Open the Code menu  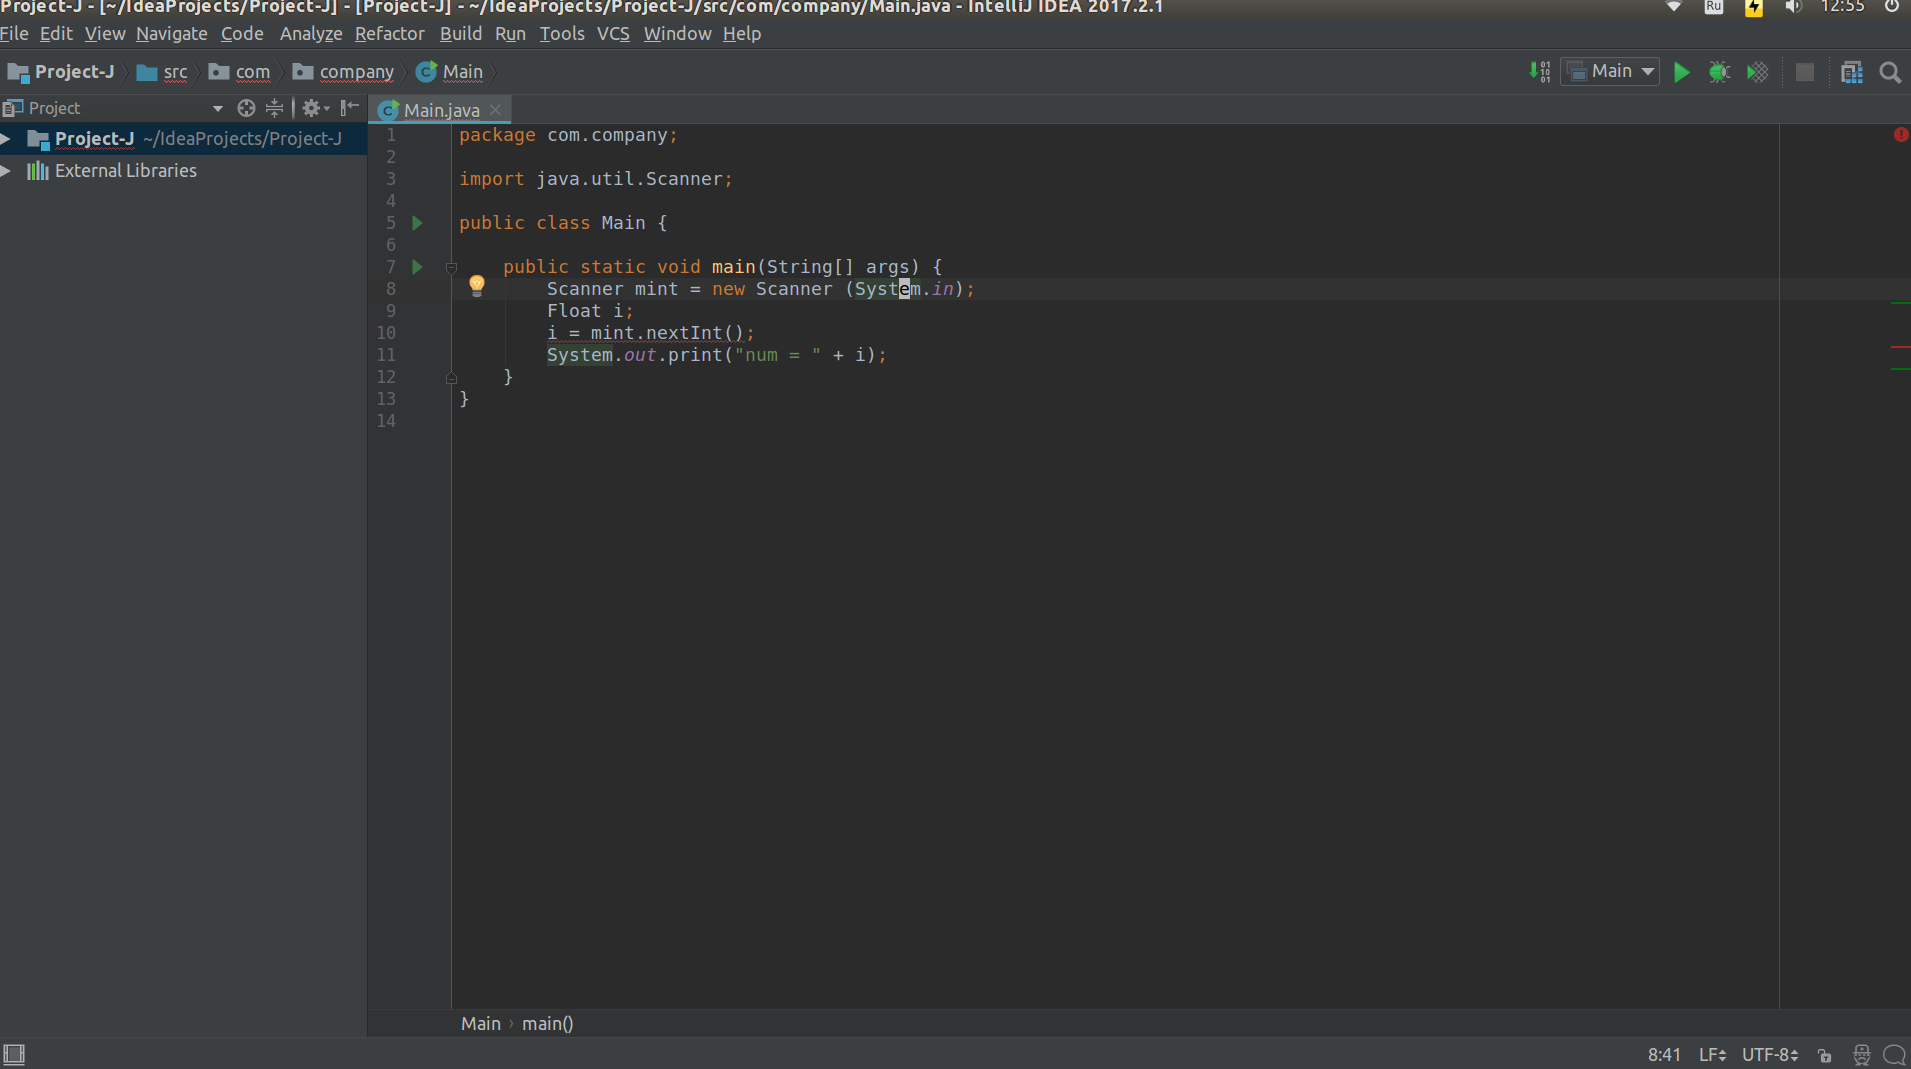[x=242, y=34]
